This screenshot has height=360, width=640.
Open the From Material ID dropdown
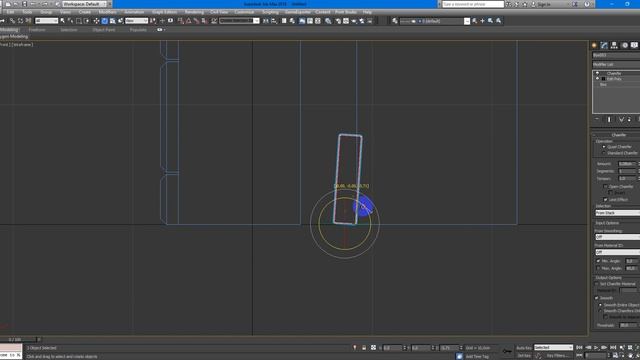617,252
